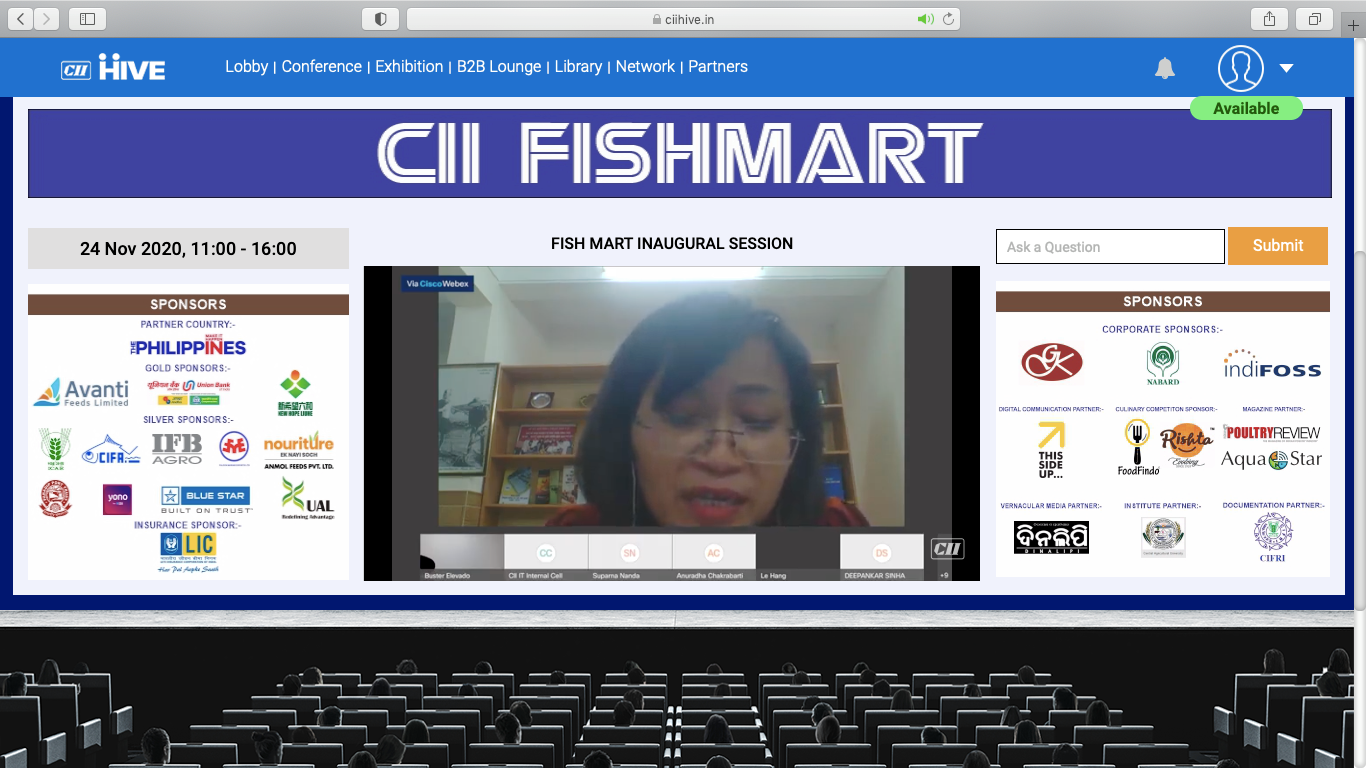1366x768 pixels.
Task: Click the LIC insurance sponsor logo
Action: point(188,550)
